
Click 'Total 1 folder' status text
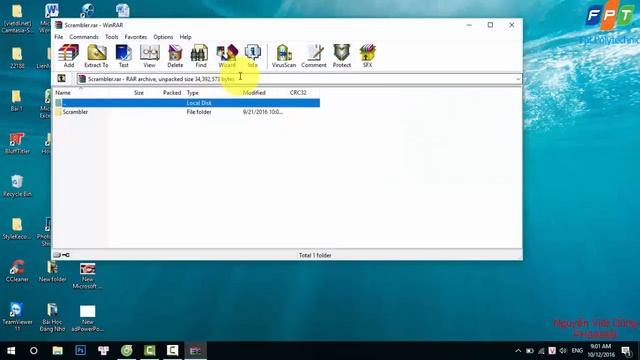pos(315,255)
